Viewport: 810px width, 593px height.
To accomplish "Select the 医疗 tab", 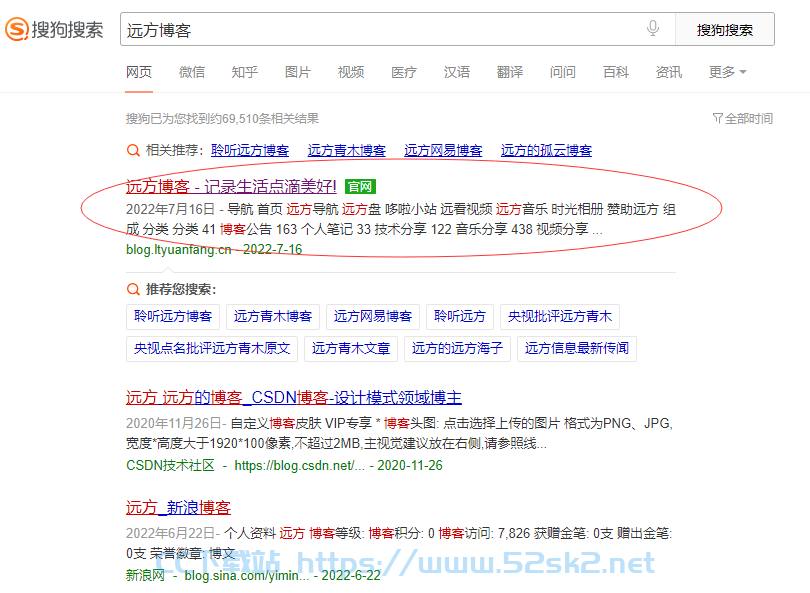I will click(404, 72).
